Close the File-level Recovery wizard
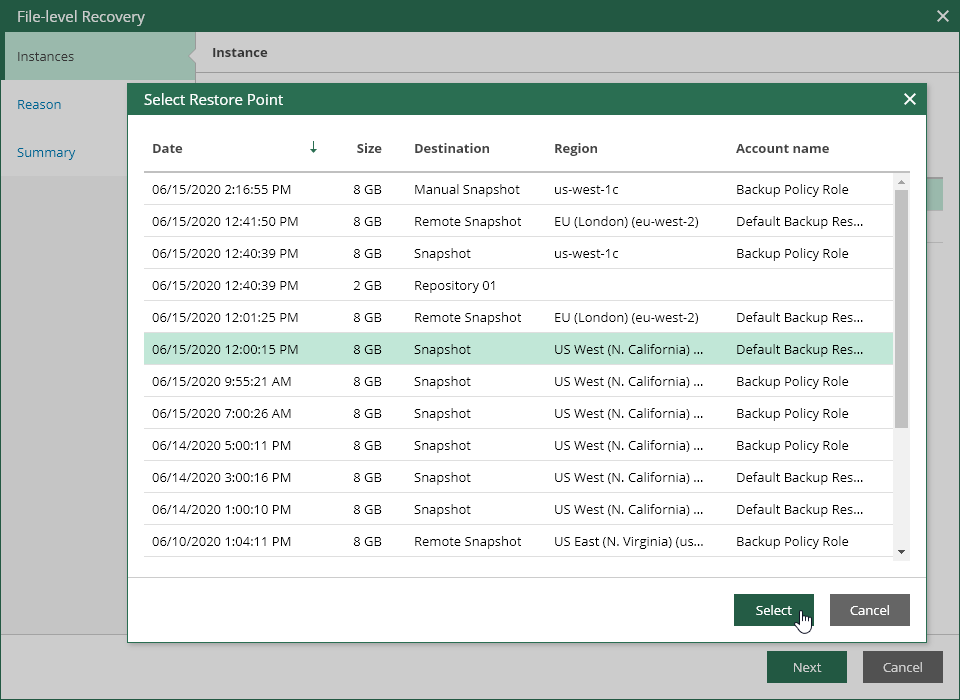This screenshot has height=700, width=960. click(943, 17)
